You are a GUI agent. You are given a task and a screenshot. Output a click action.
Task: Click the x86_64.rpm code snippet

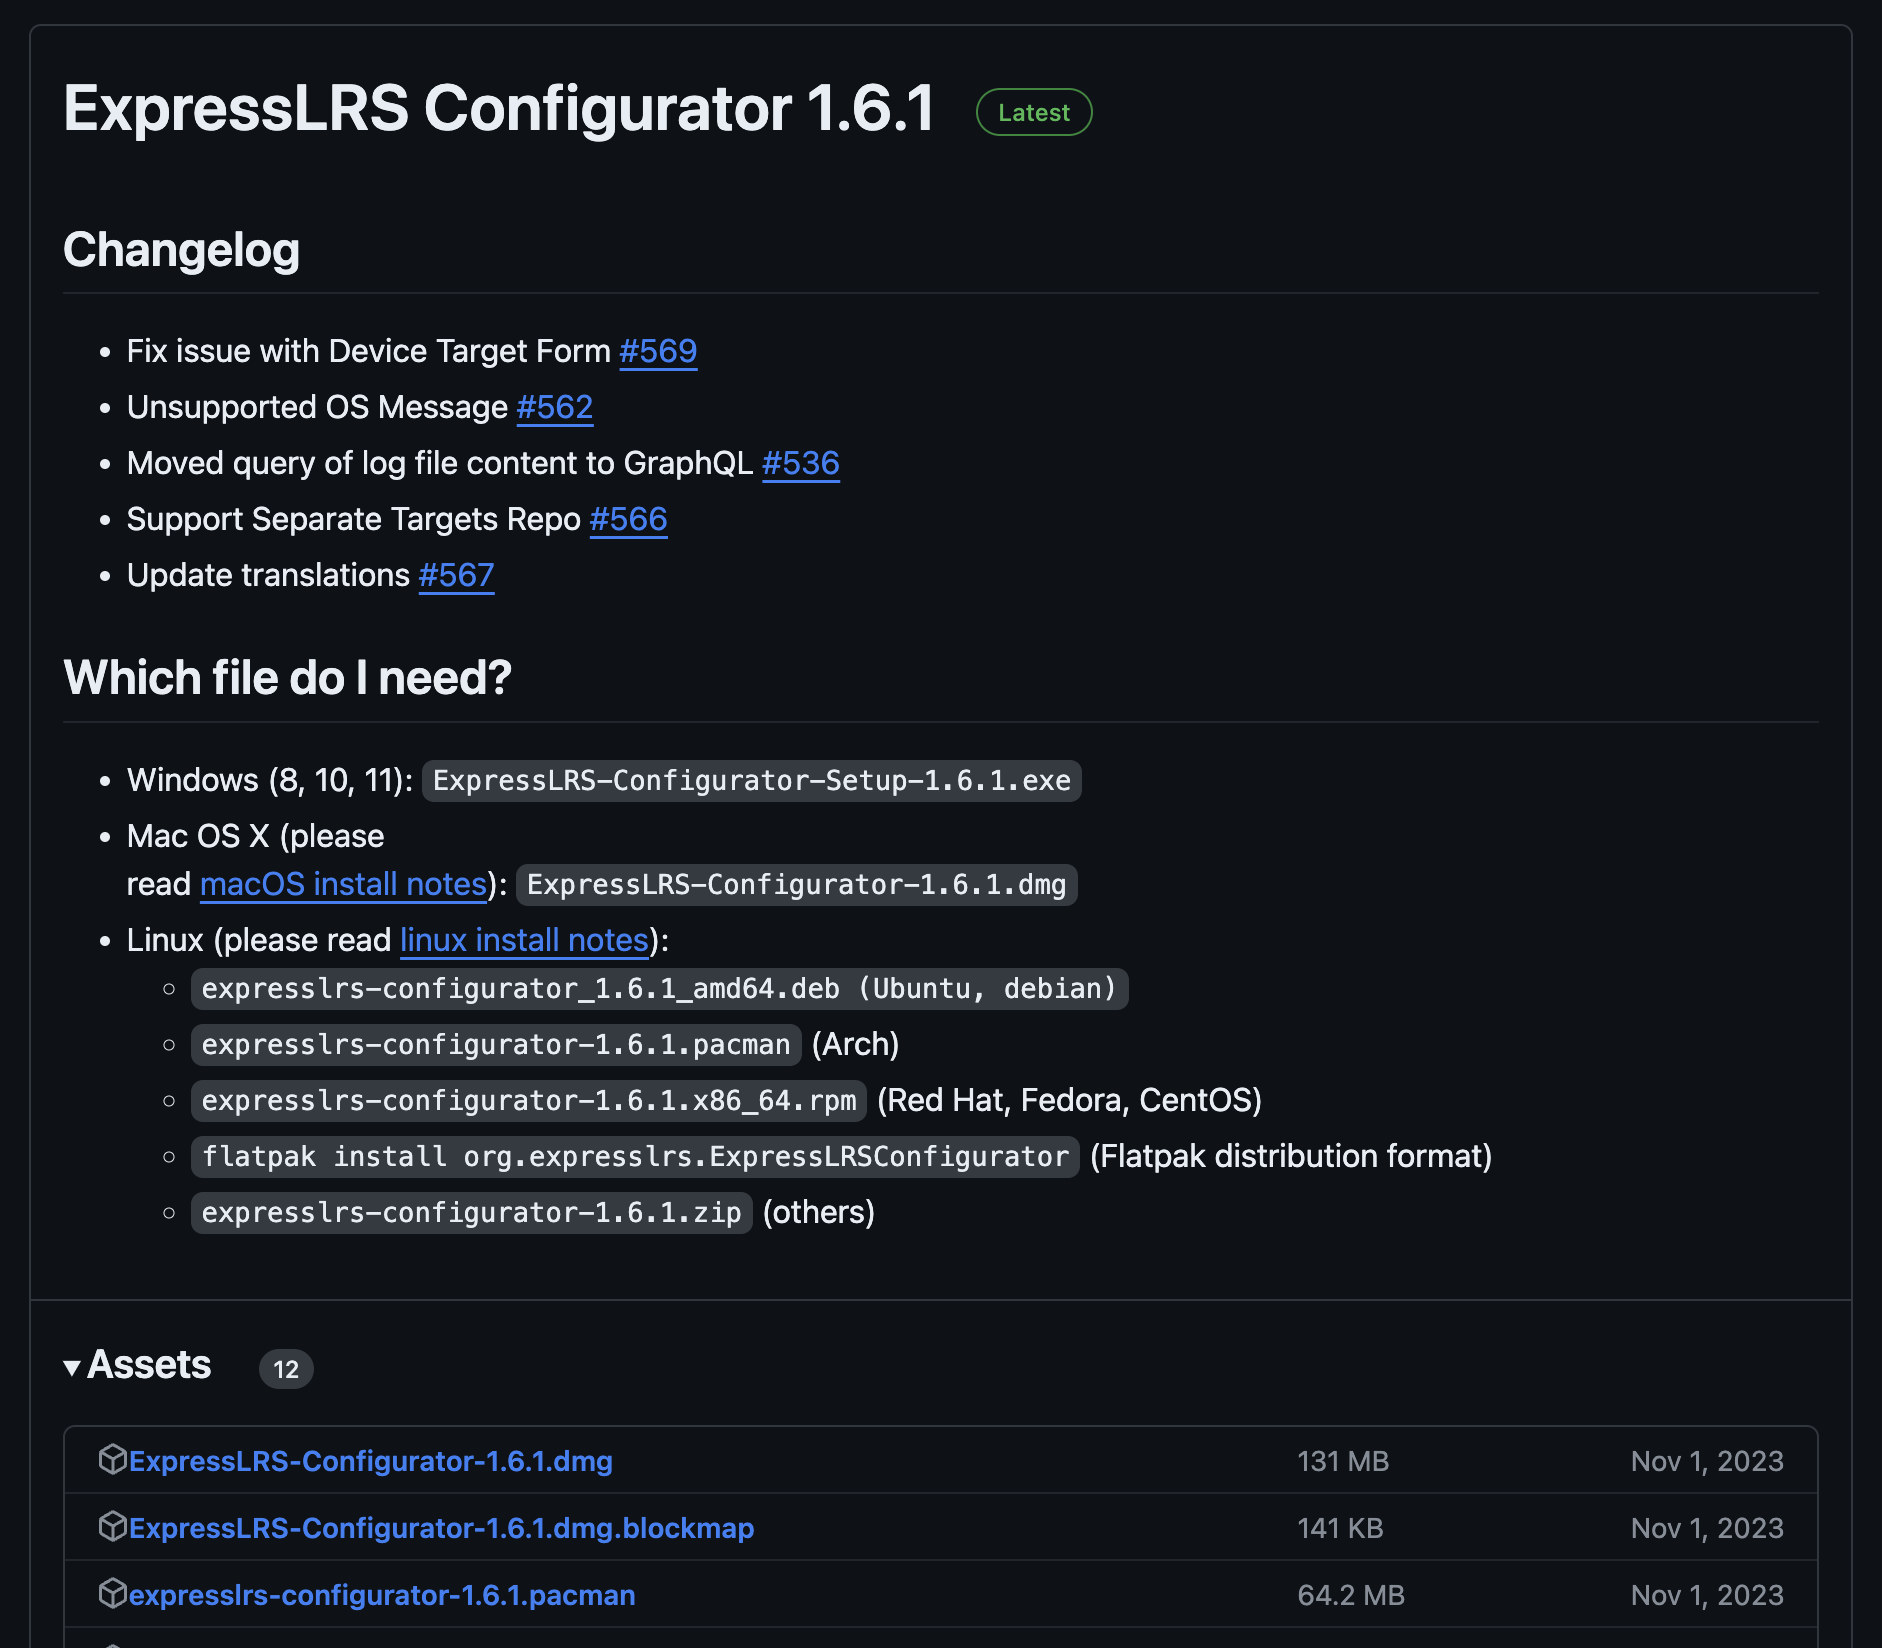point(529,1101)
